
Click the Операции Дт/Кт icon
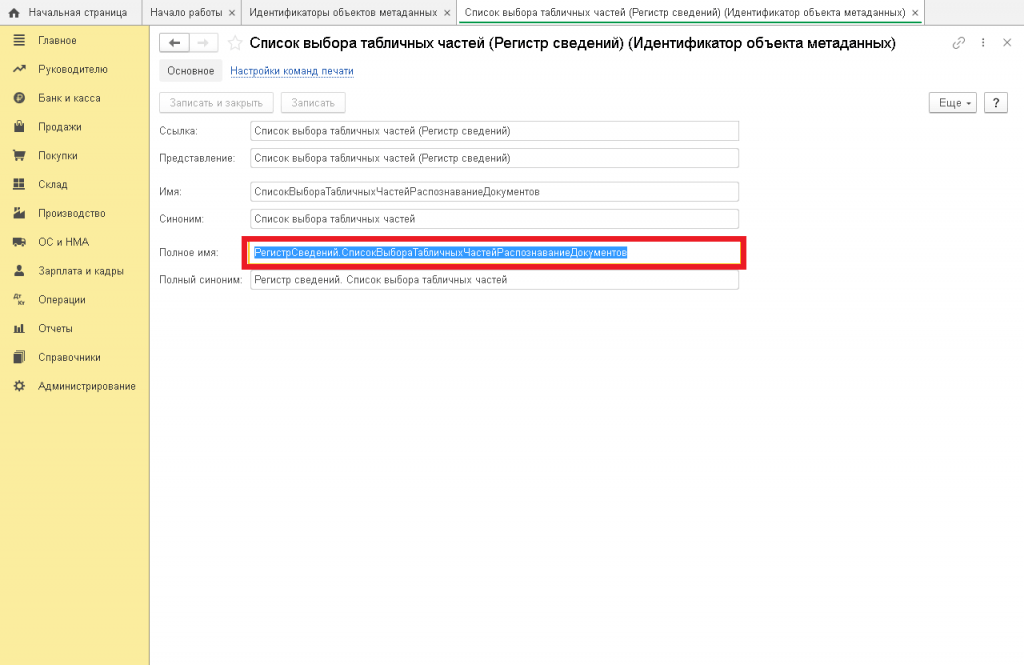click(19, 299)
